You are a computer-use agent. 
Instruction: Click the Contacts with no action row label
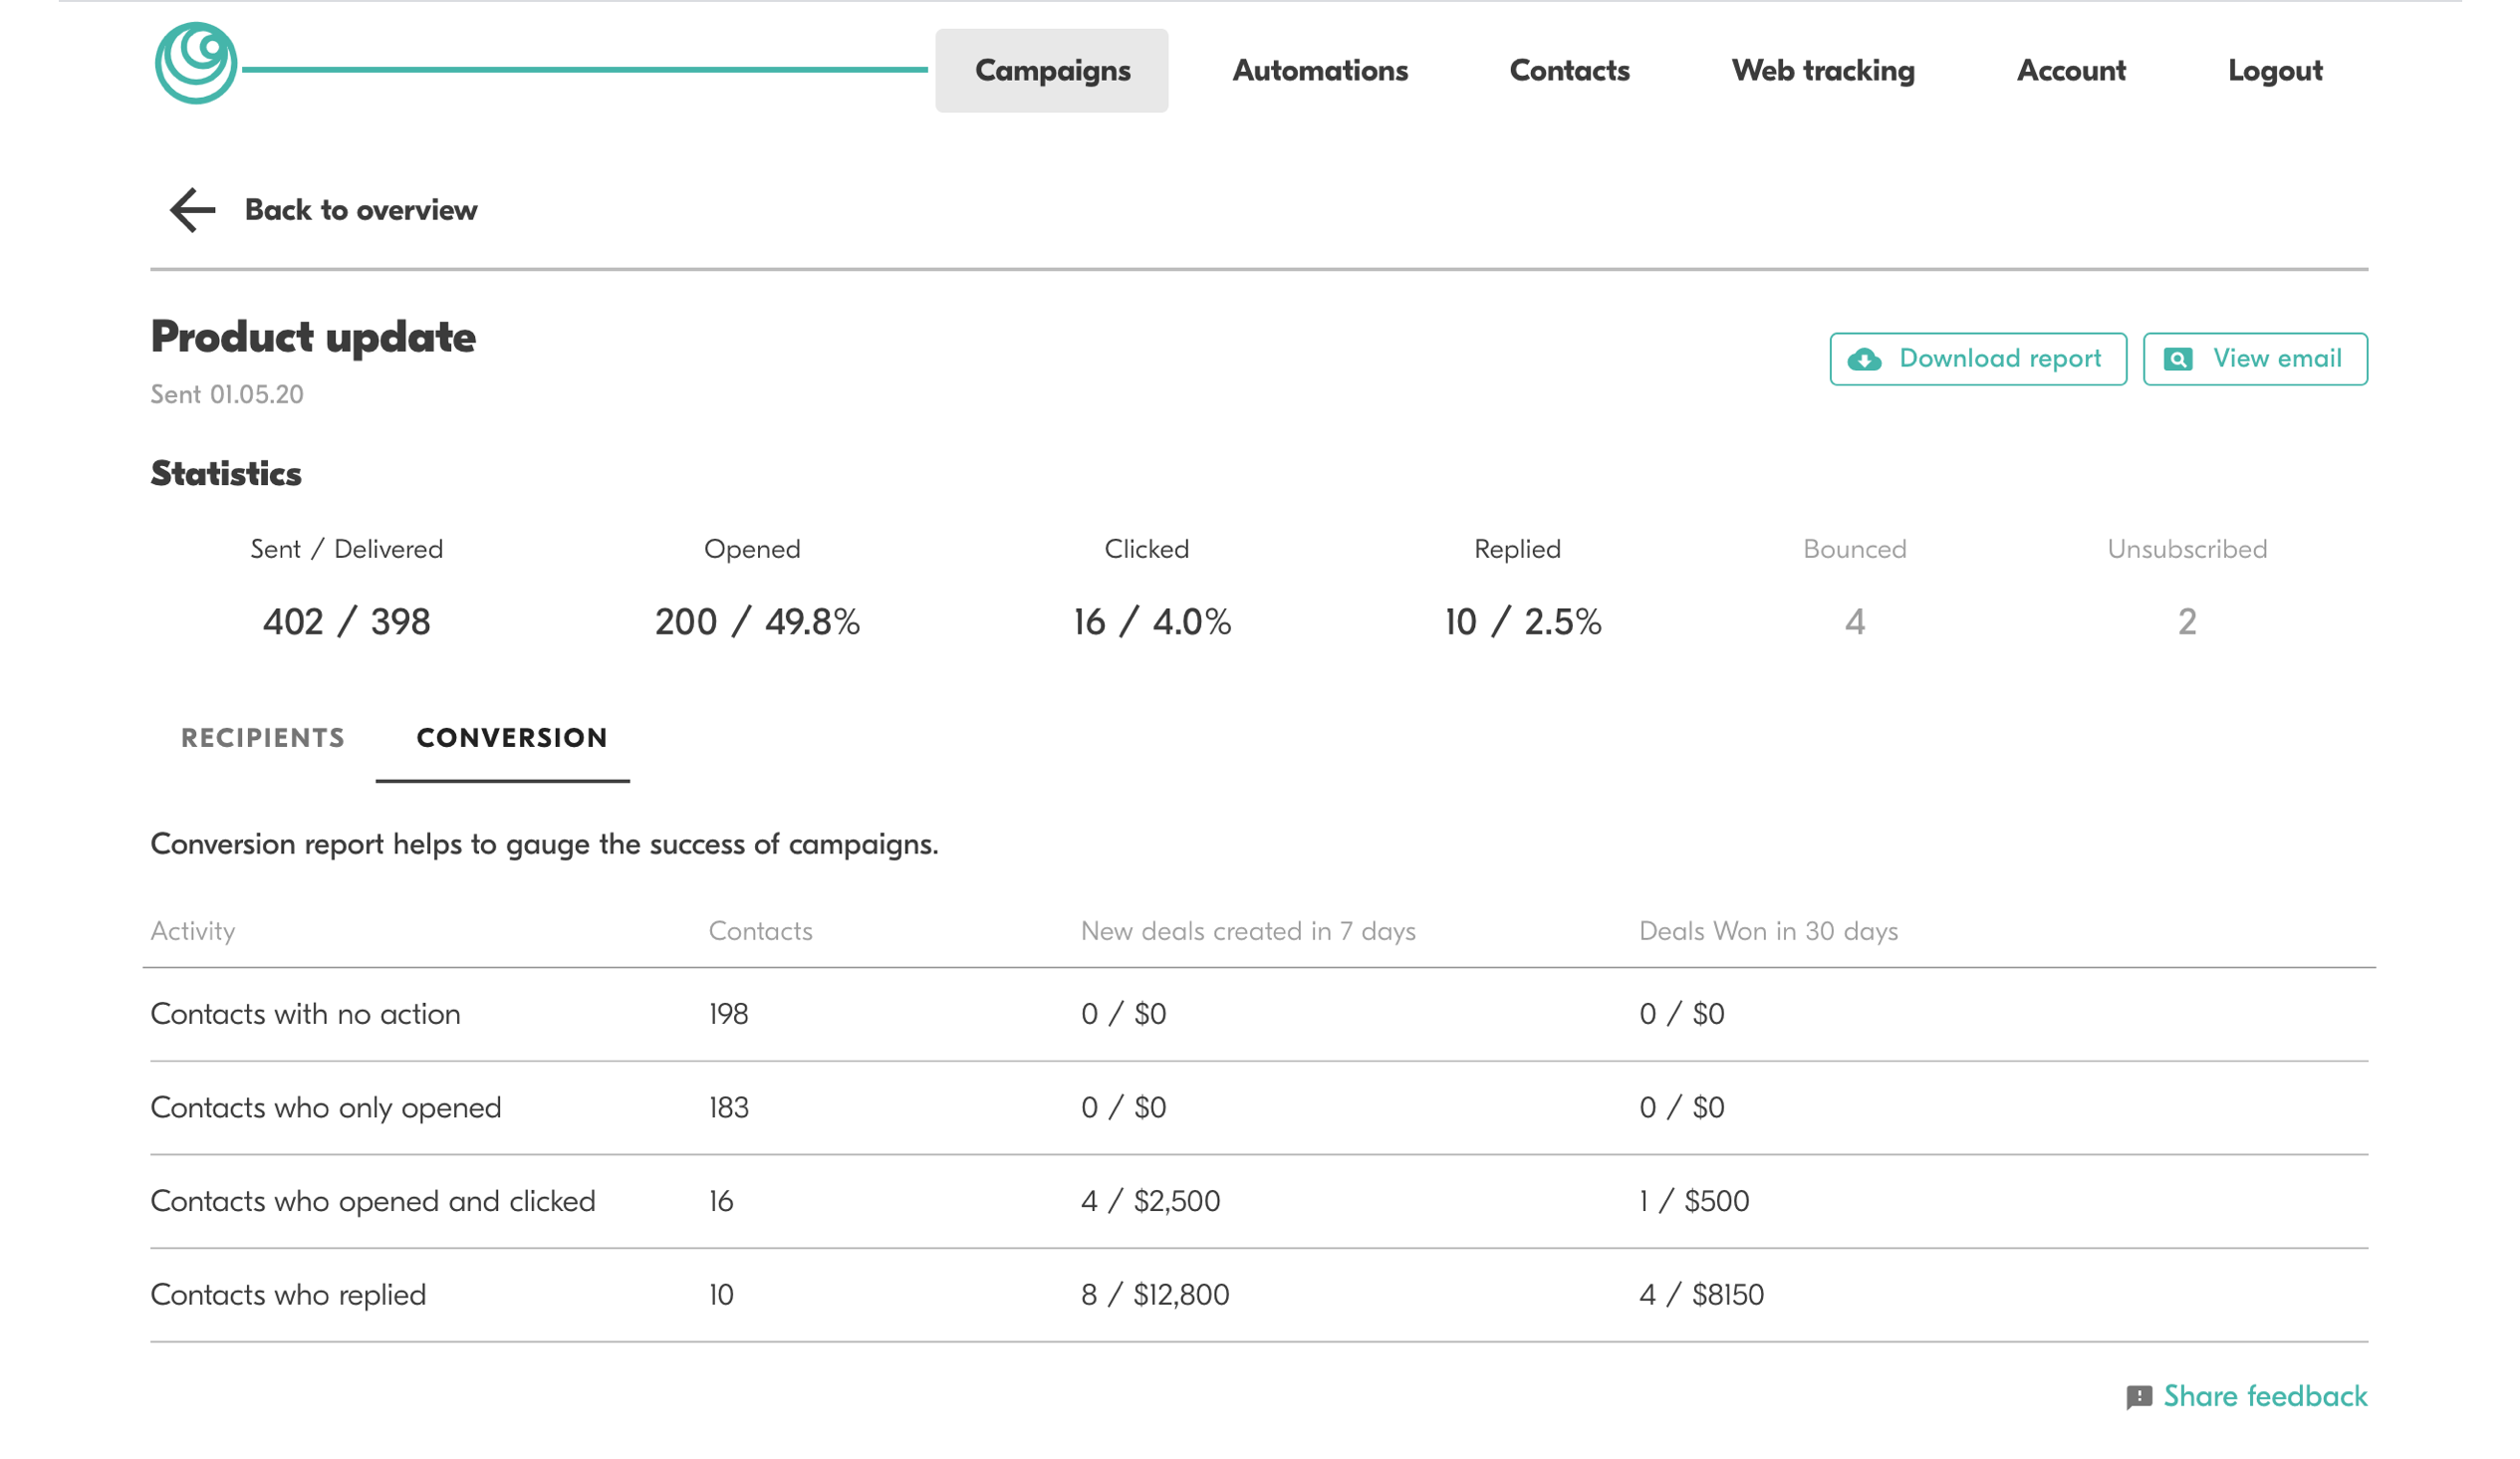coord(305,1014)
